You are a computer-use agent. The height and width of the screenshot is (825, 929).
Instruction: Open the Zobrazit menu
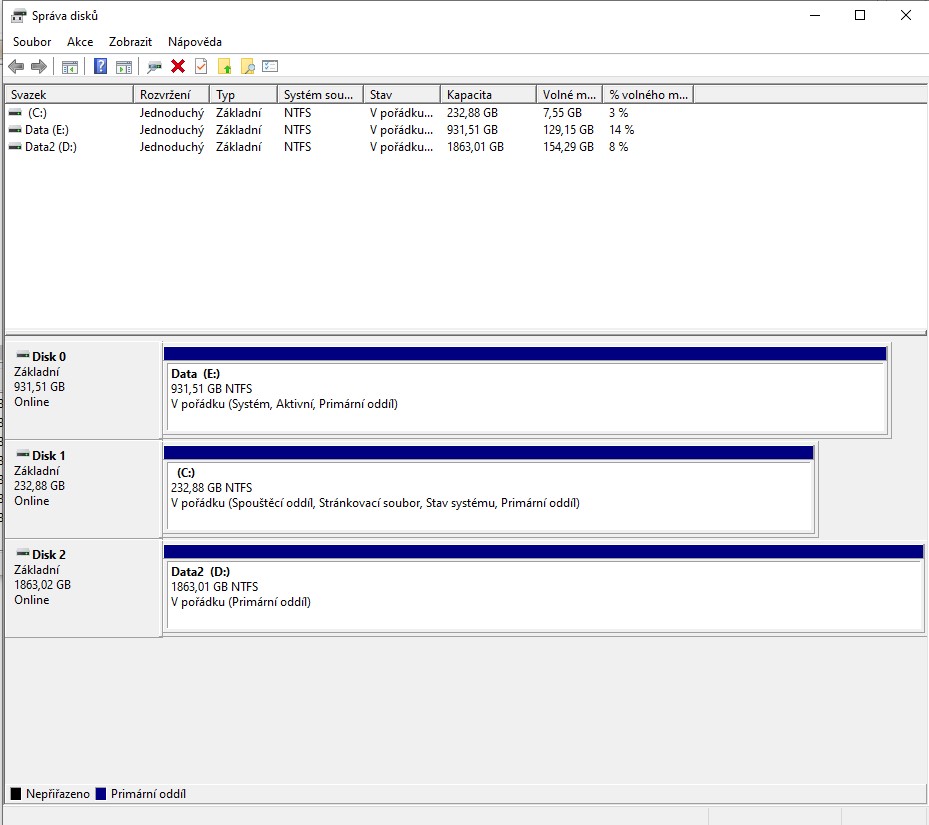(x=130, y=42)
